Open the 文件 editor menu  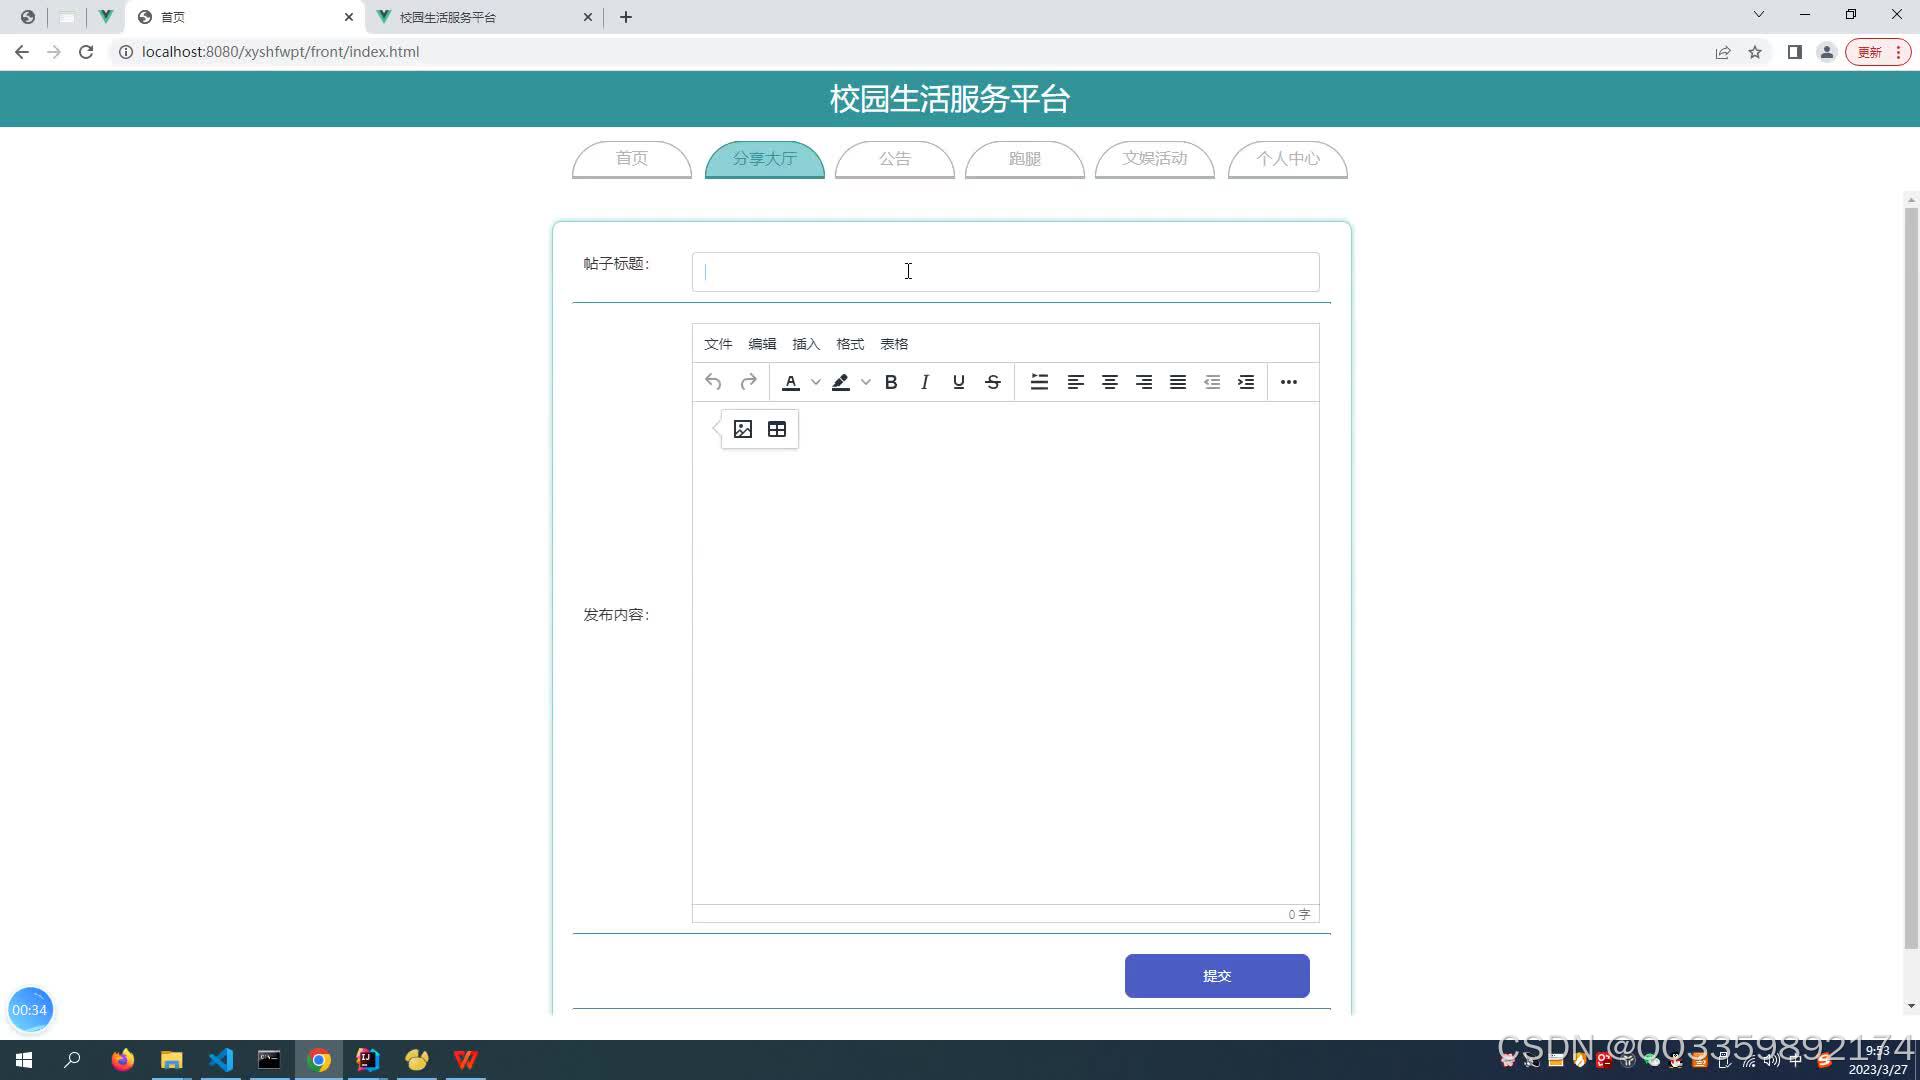coord(718,344)
